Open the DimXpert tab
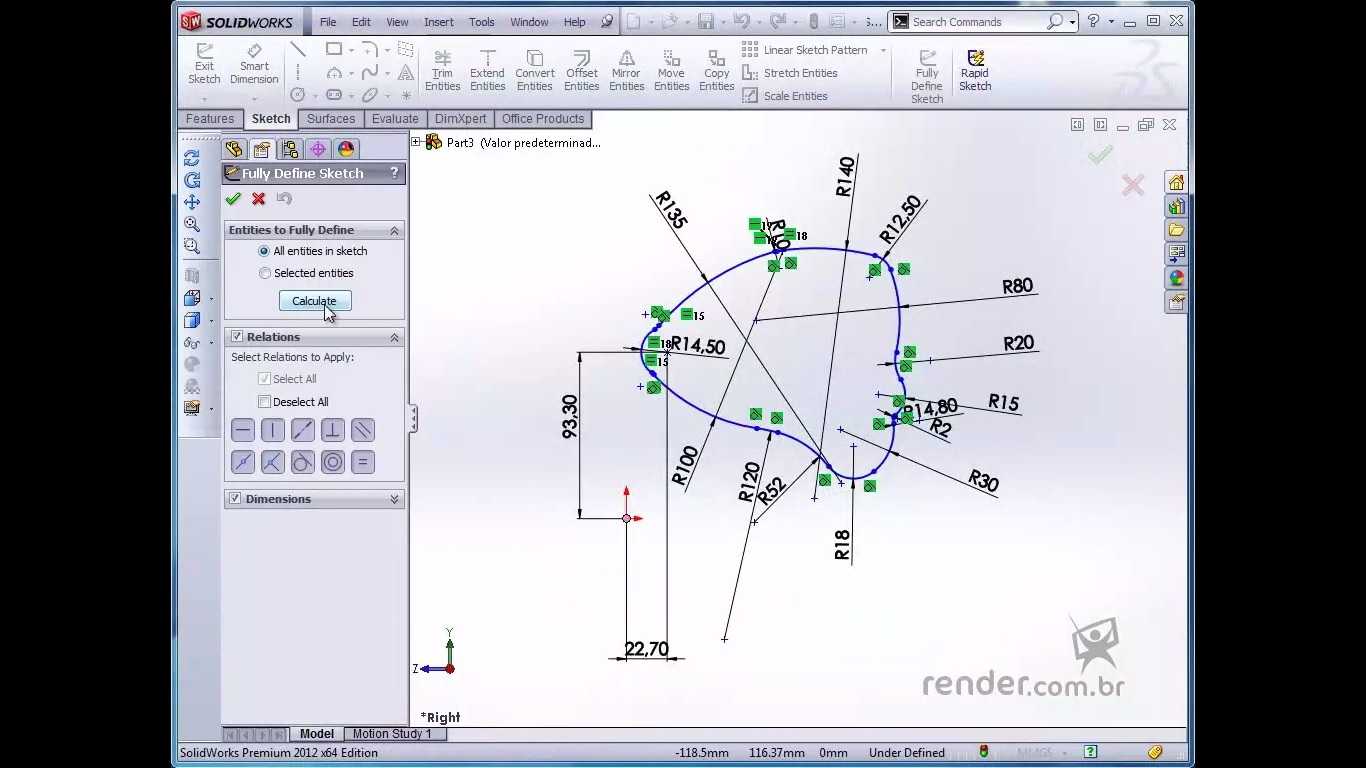This screenshot has width=1366, height=768. (x=460, y=119)
